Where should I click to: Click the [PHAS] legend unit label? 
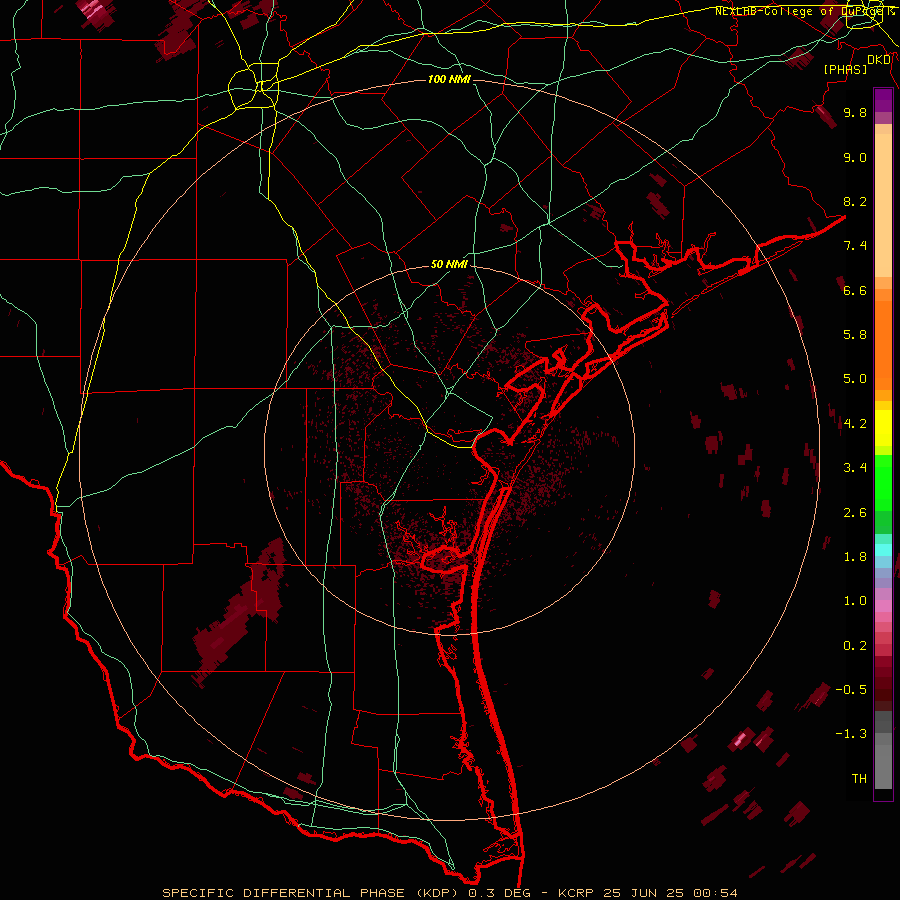pyautogui.click(x=845, y=69)
